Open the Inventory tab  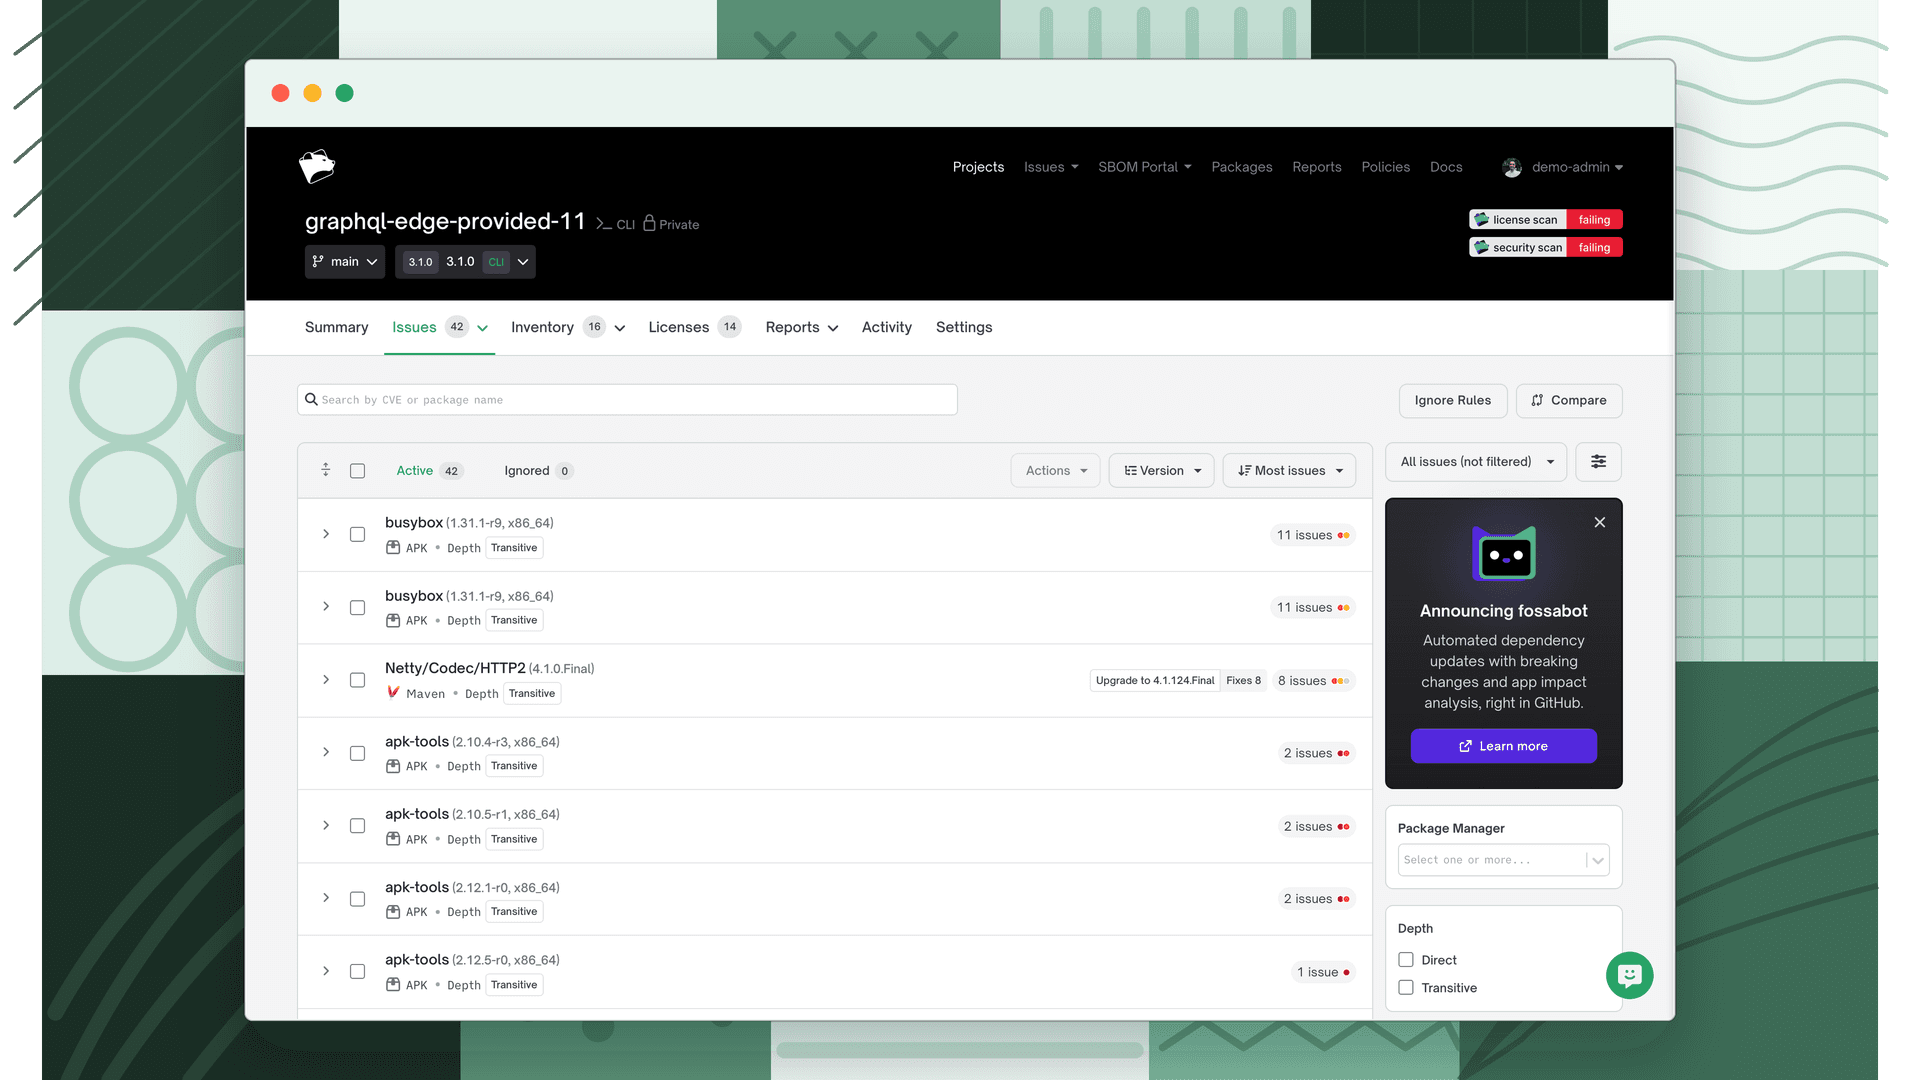click(567, 327)
